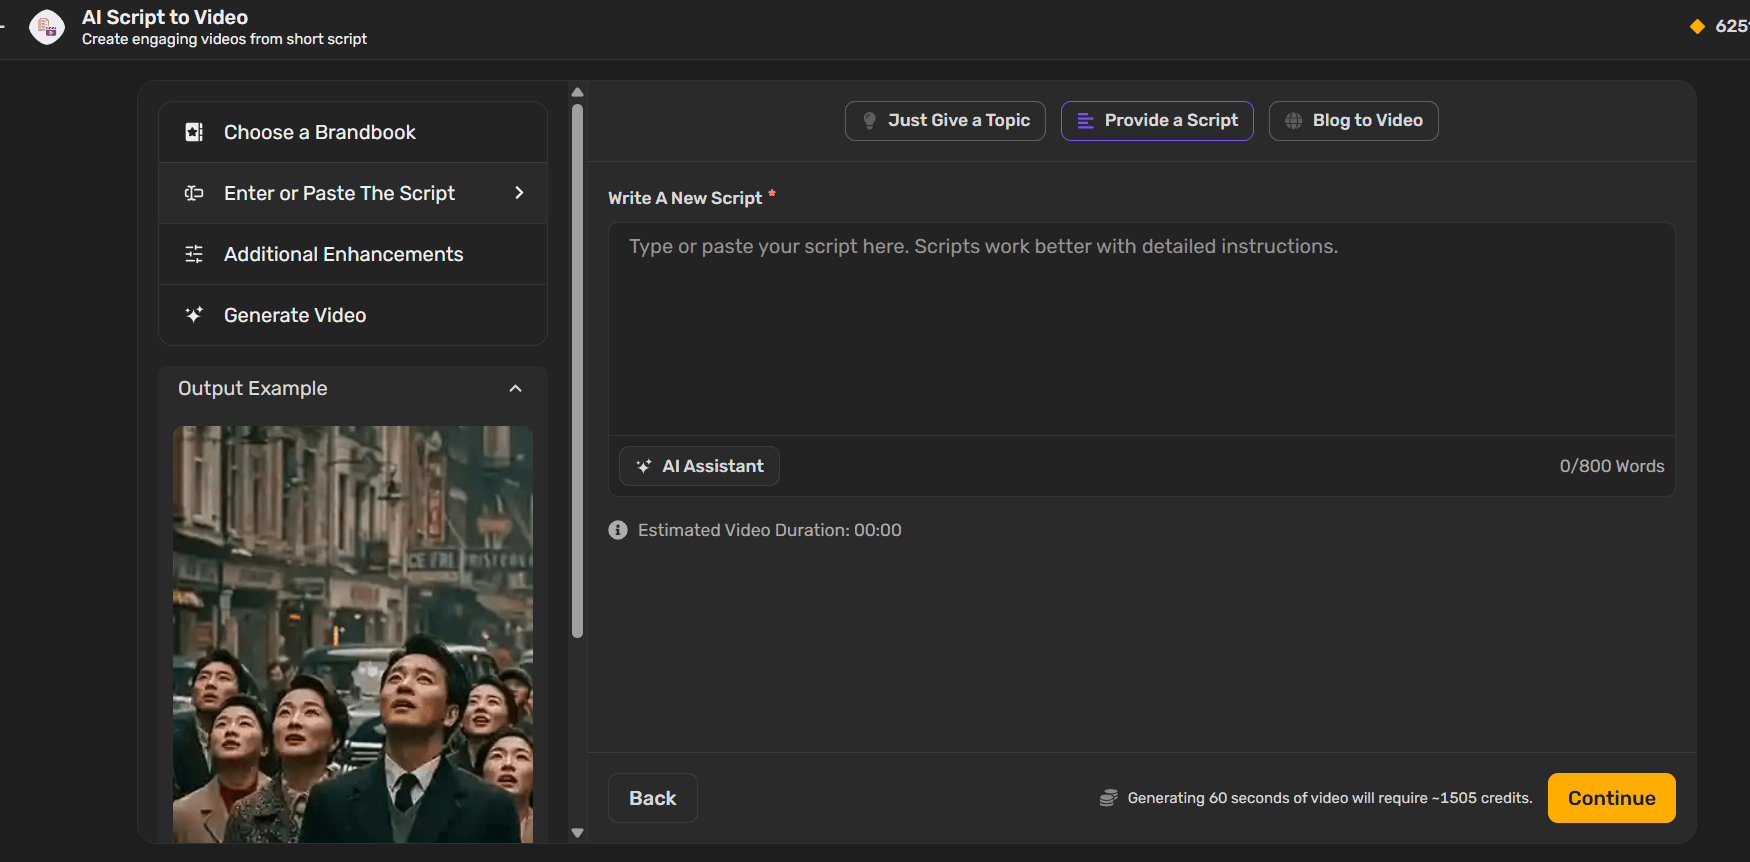Click the credits requirement notice text
The width and height of the screenshot is (1750, 862).
pos(1330,798)
